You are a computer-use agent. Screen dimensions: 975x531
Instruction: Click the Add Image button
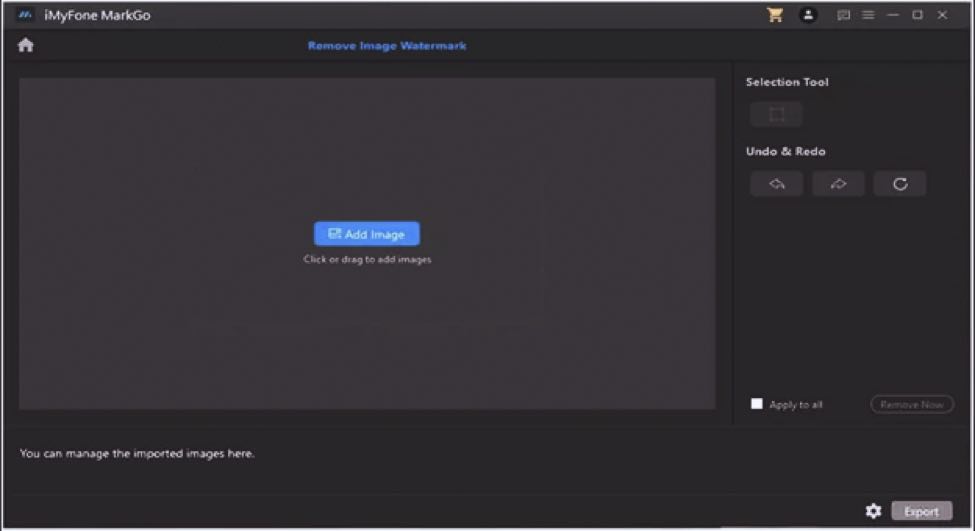(x=367, y=234)
